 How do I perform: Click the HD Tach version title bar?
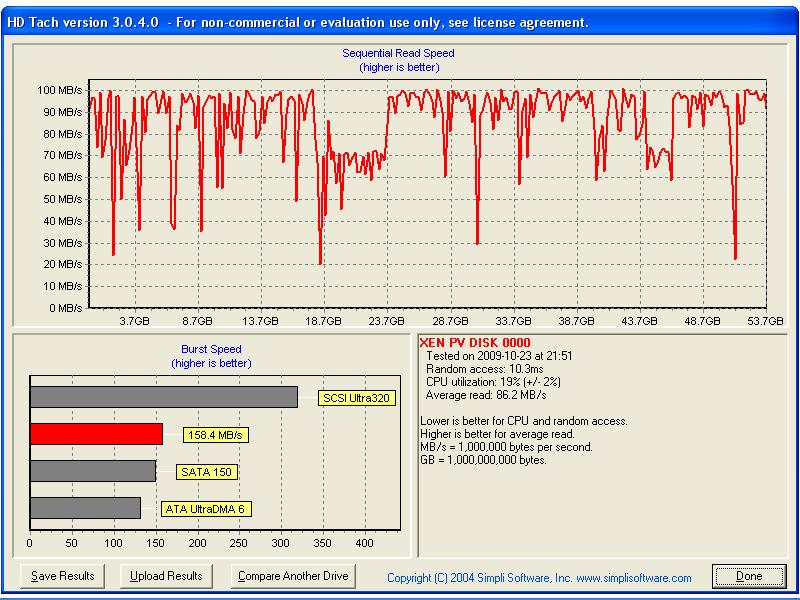click(x=300, y=22)
